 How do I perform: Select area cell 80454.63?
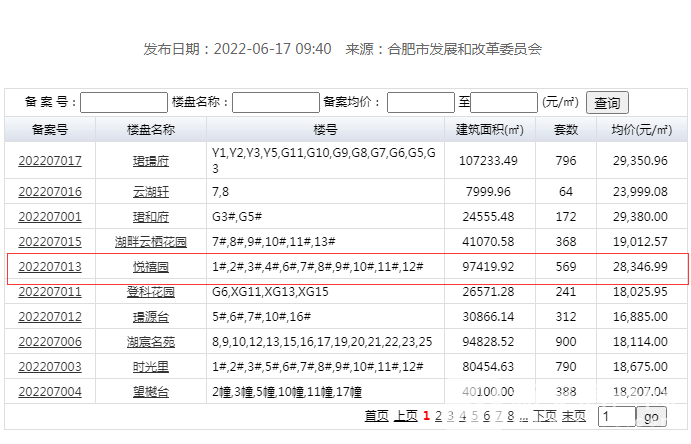[x=488, y=366]
